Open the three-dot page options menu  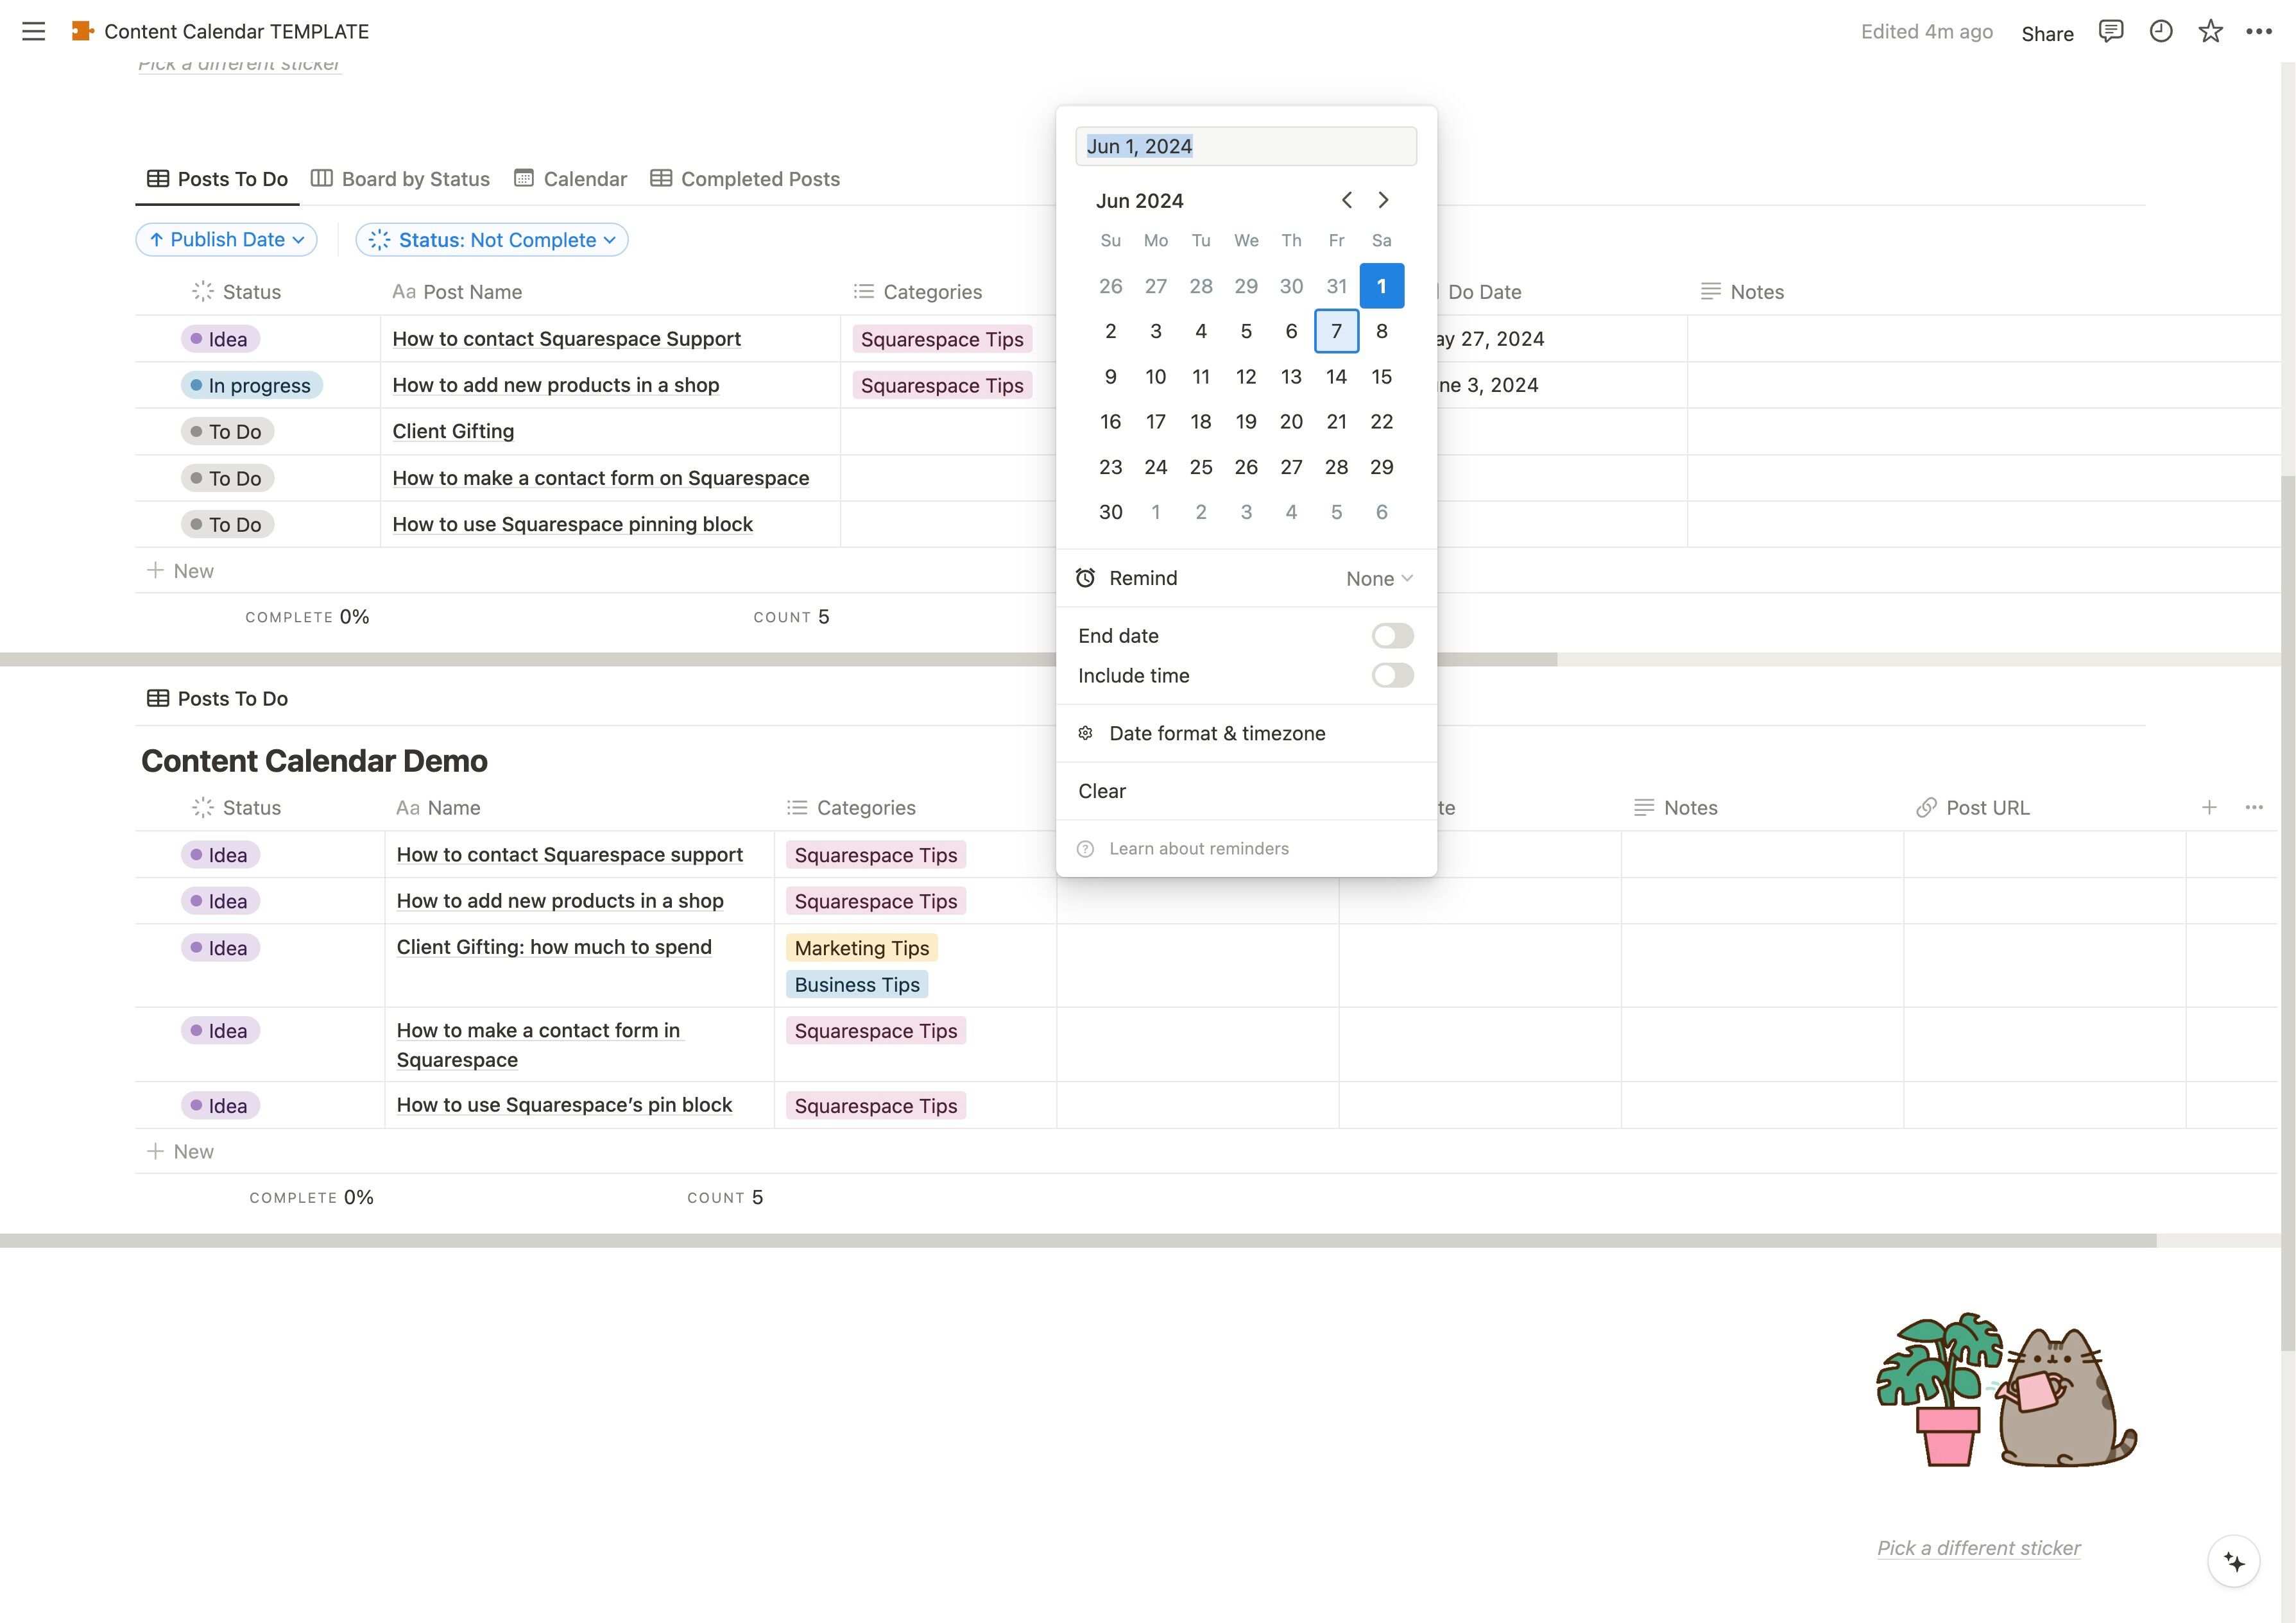2258,31
